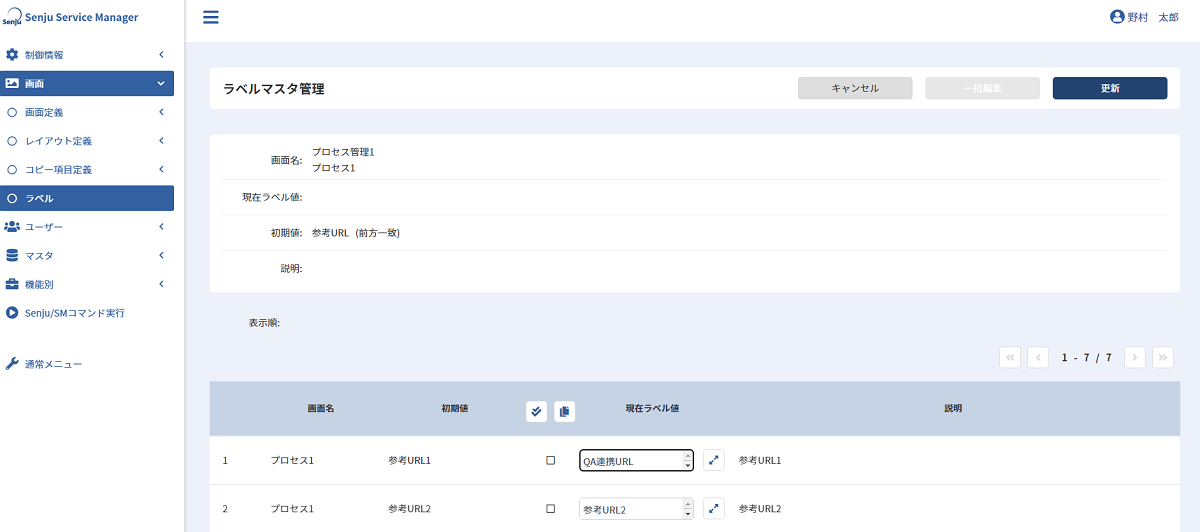Click the 画面名 column header
Image resolution: width=1200 pixels, height=532 pixels.
click(320, 409)
